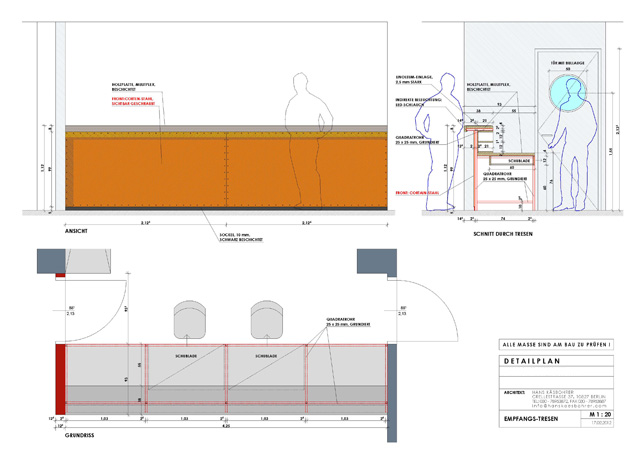Click the GRUNDRISS view label
Viewport: 637px width, 450px height.
79,437
